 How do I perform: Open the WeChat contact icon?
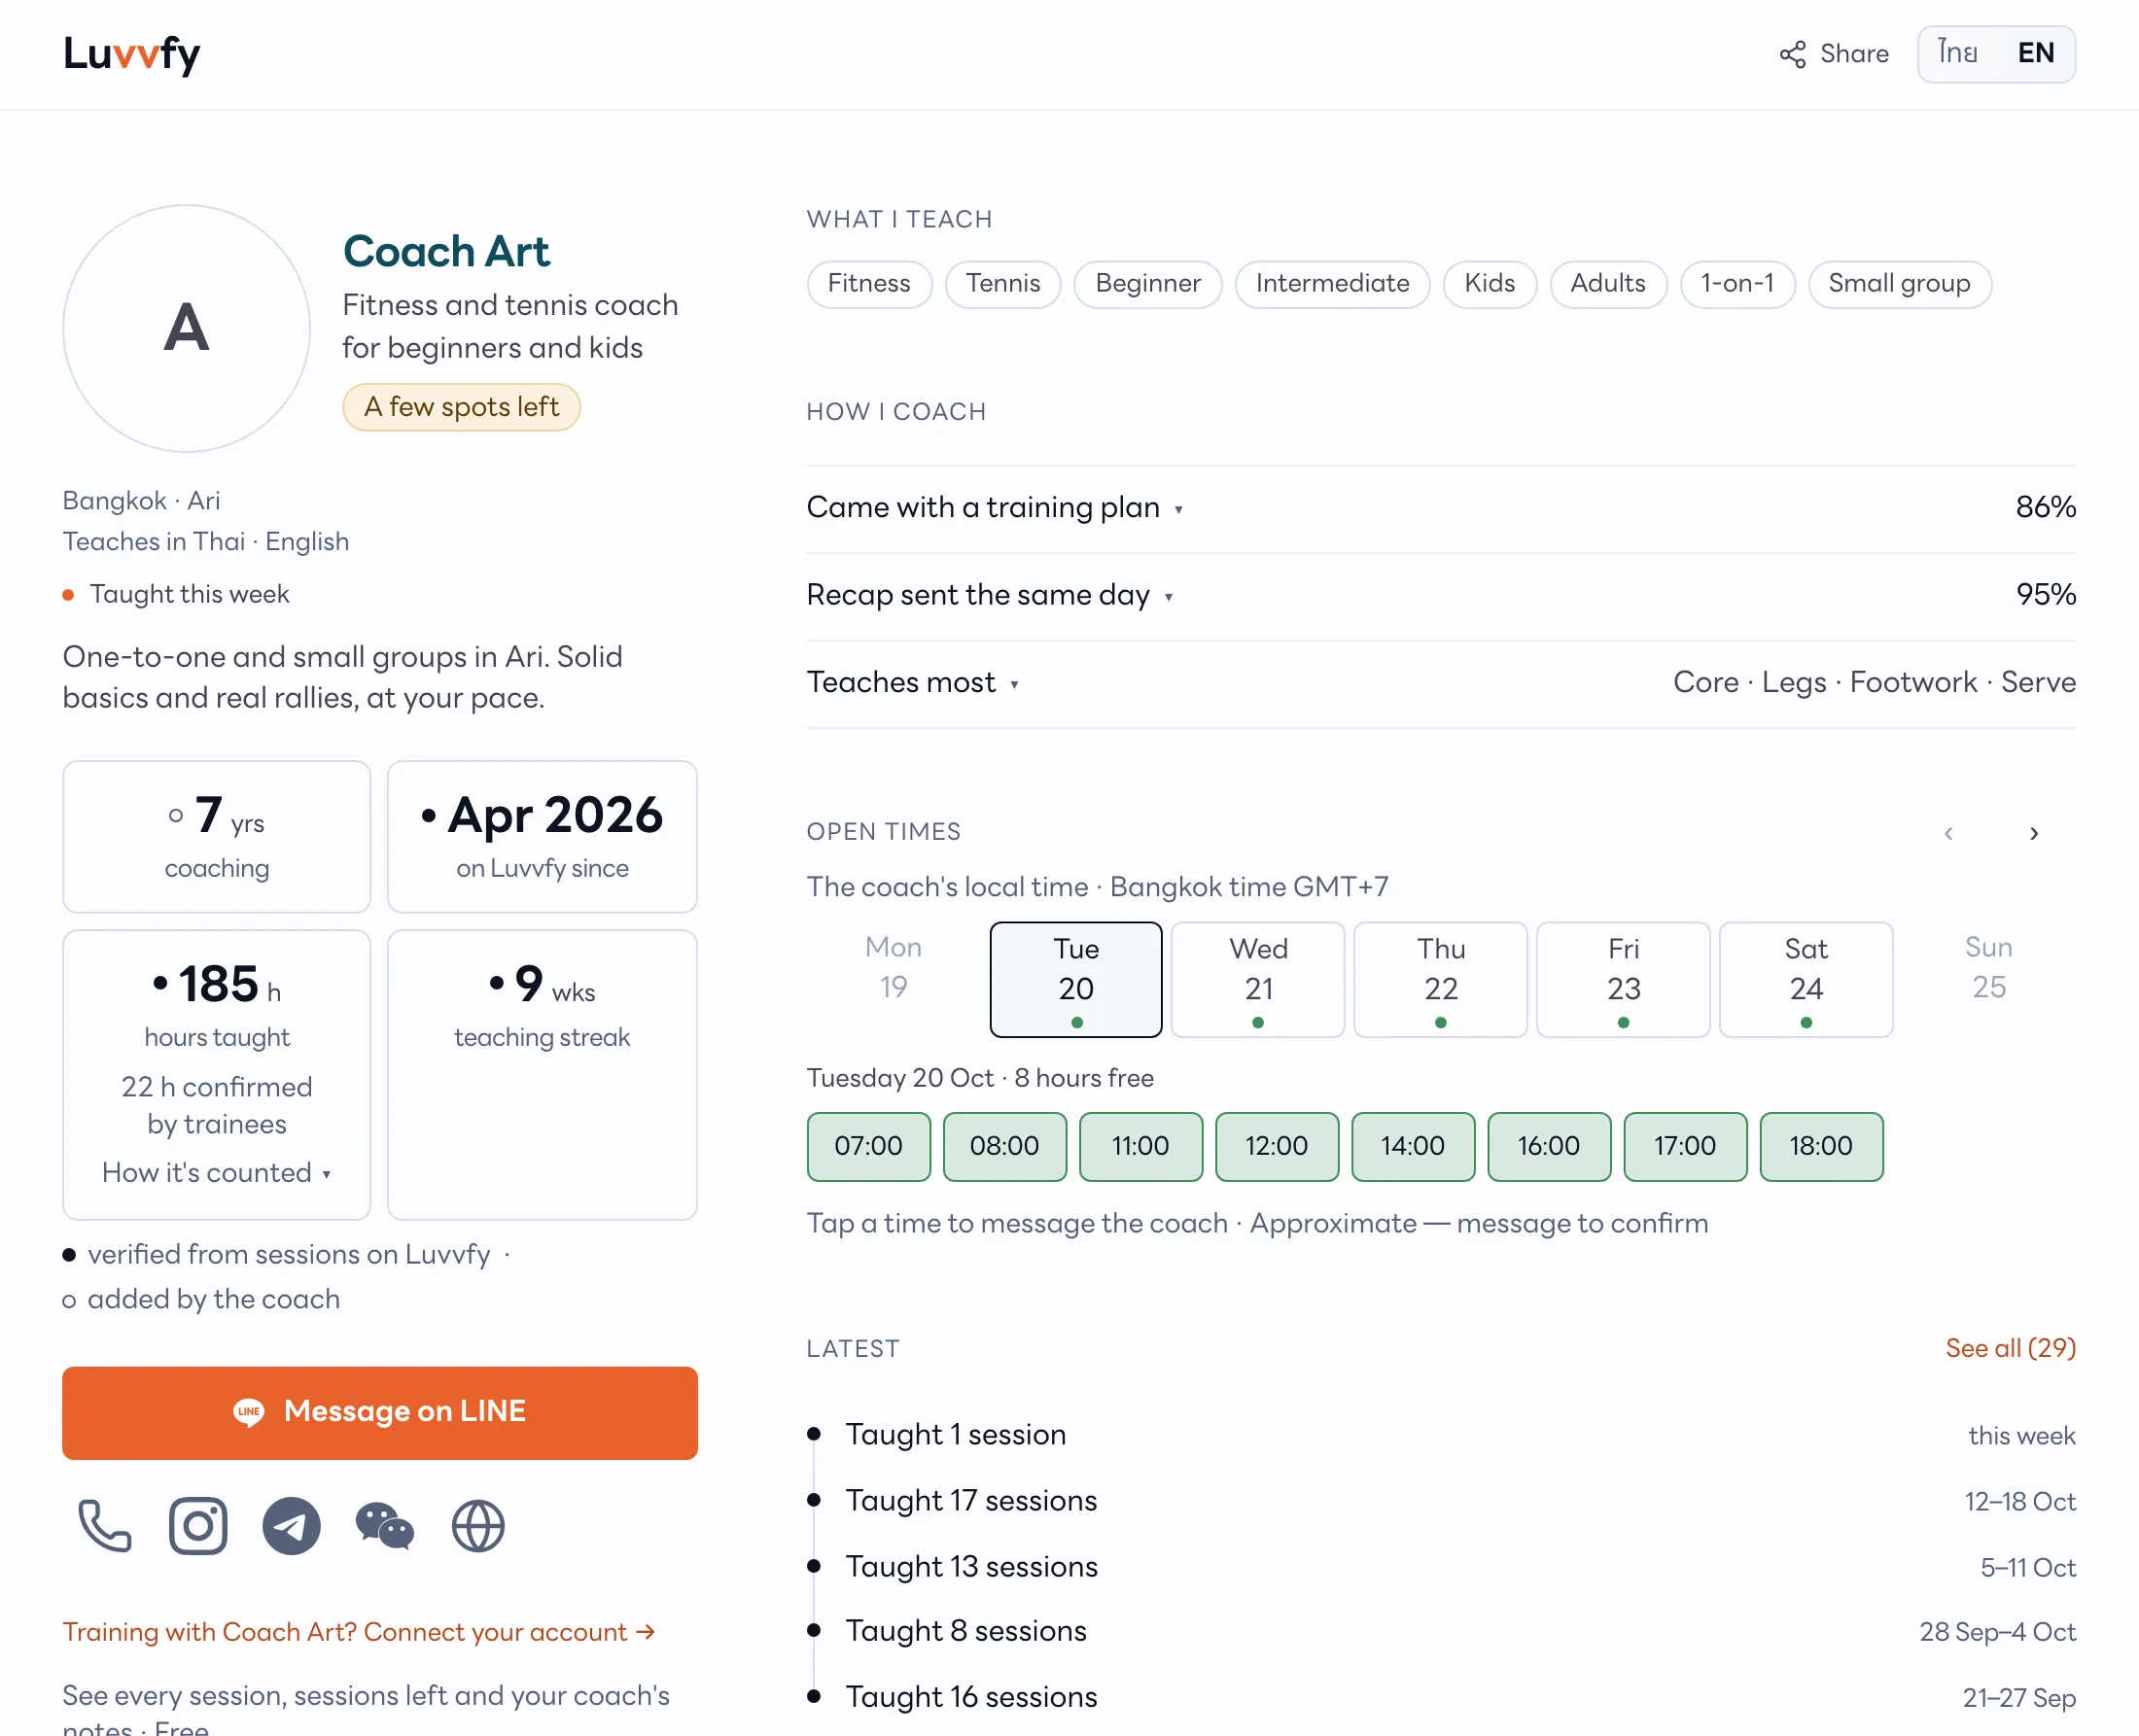pyautogui.click(x=385, y=1526)
